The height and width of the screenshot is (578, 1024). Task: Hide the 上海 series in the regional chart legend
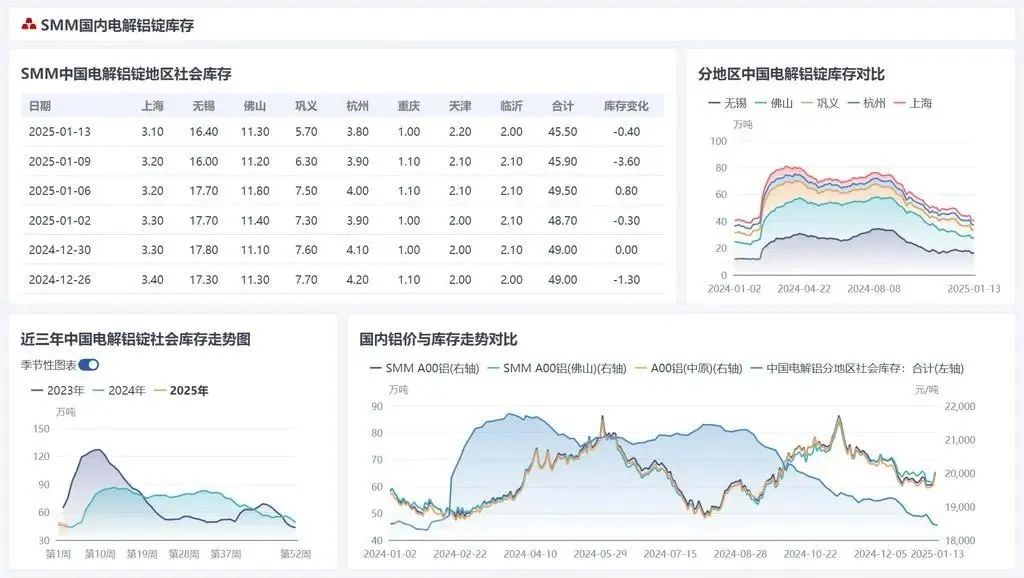(913, 103)
